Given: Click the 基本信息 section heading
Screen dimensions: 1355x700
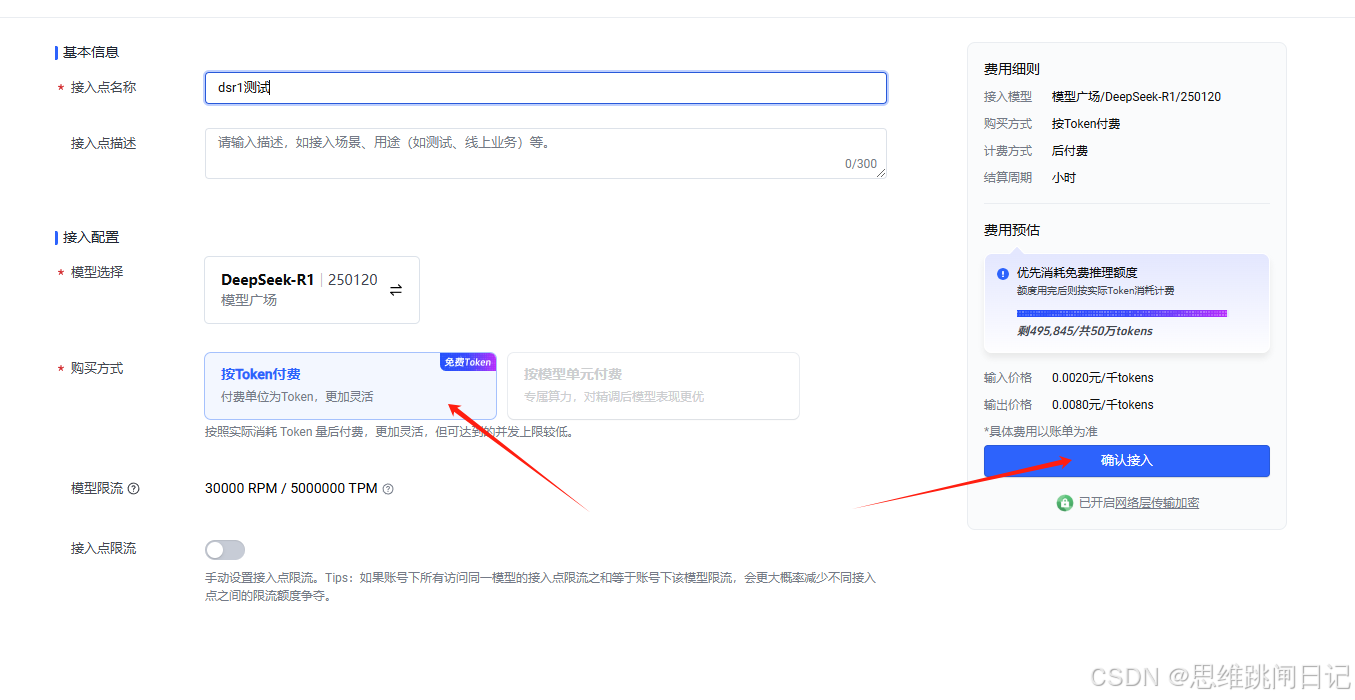Looking at the screenshot, I should [91, 52].
